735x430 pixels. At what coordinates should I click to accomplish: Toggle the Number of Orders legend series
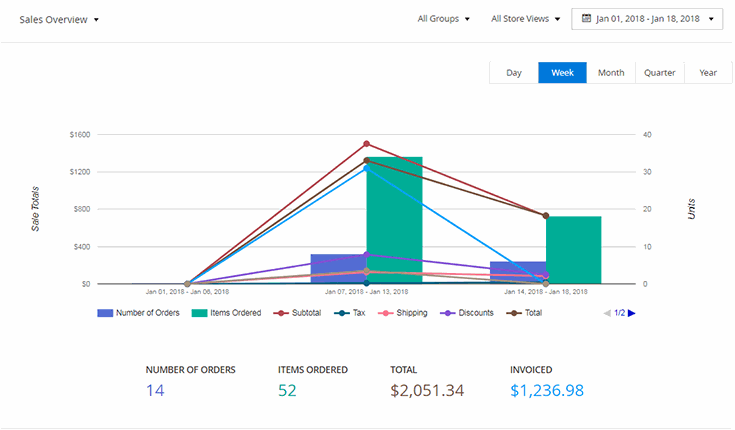click(x=140, y=313)
